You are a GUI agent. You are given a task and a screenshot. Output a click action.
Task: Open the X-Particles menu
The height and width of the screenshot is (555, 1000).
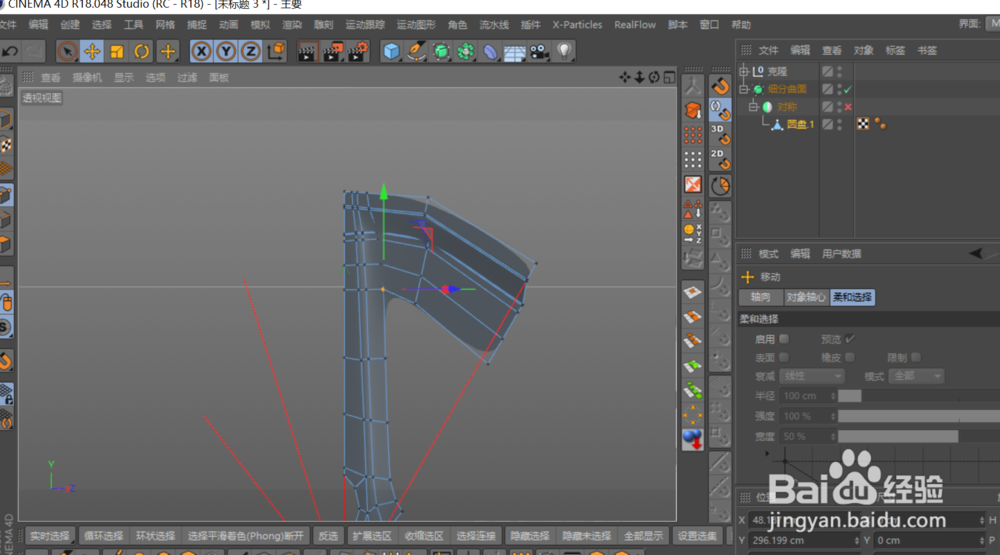pos(577,25)
